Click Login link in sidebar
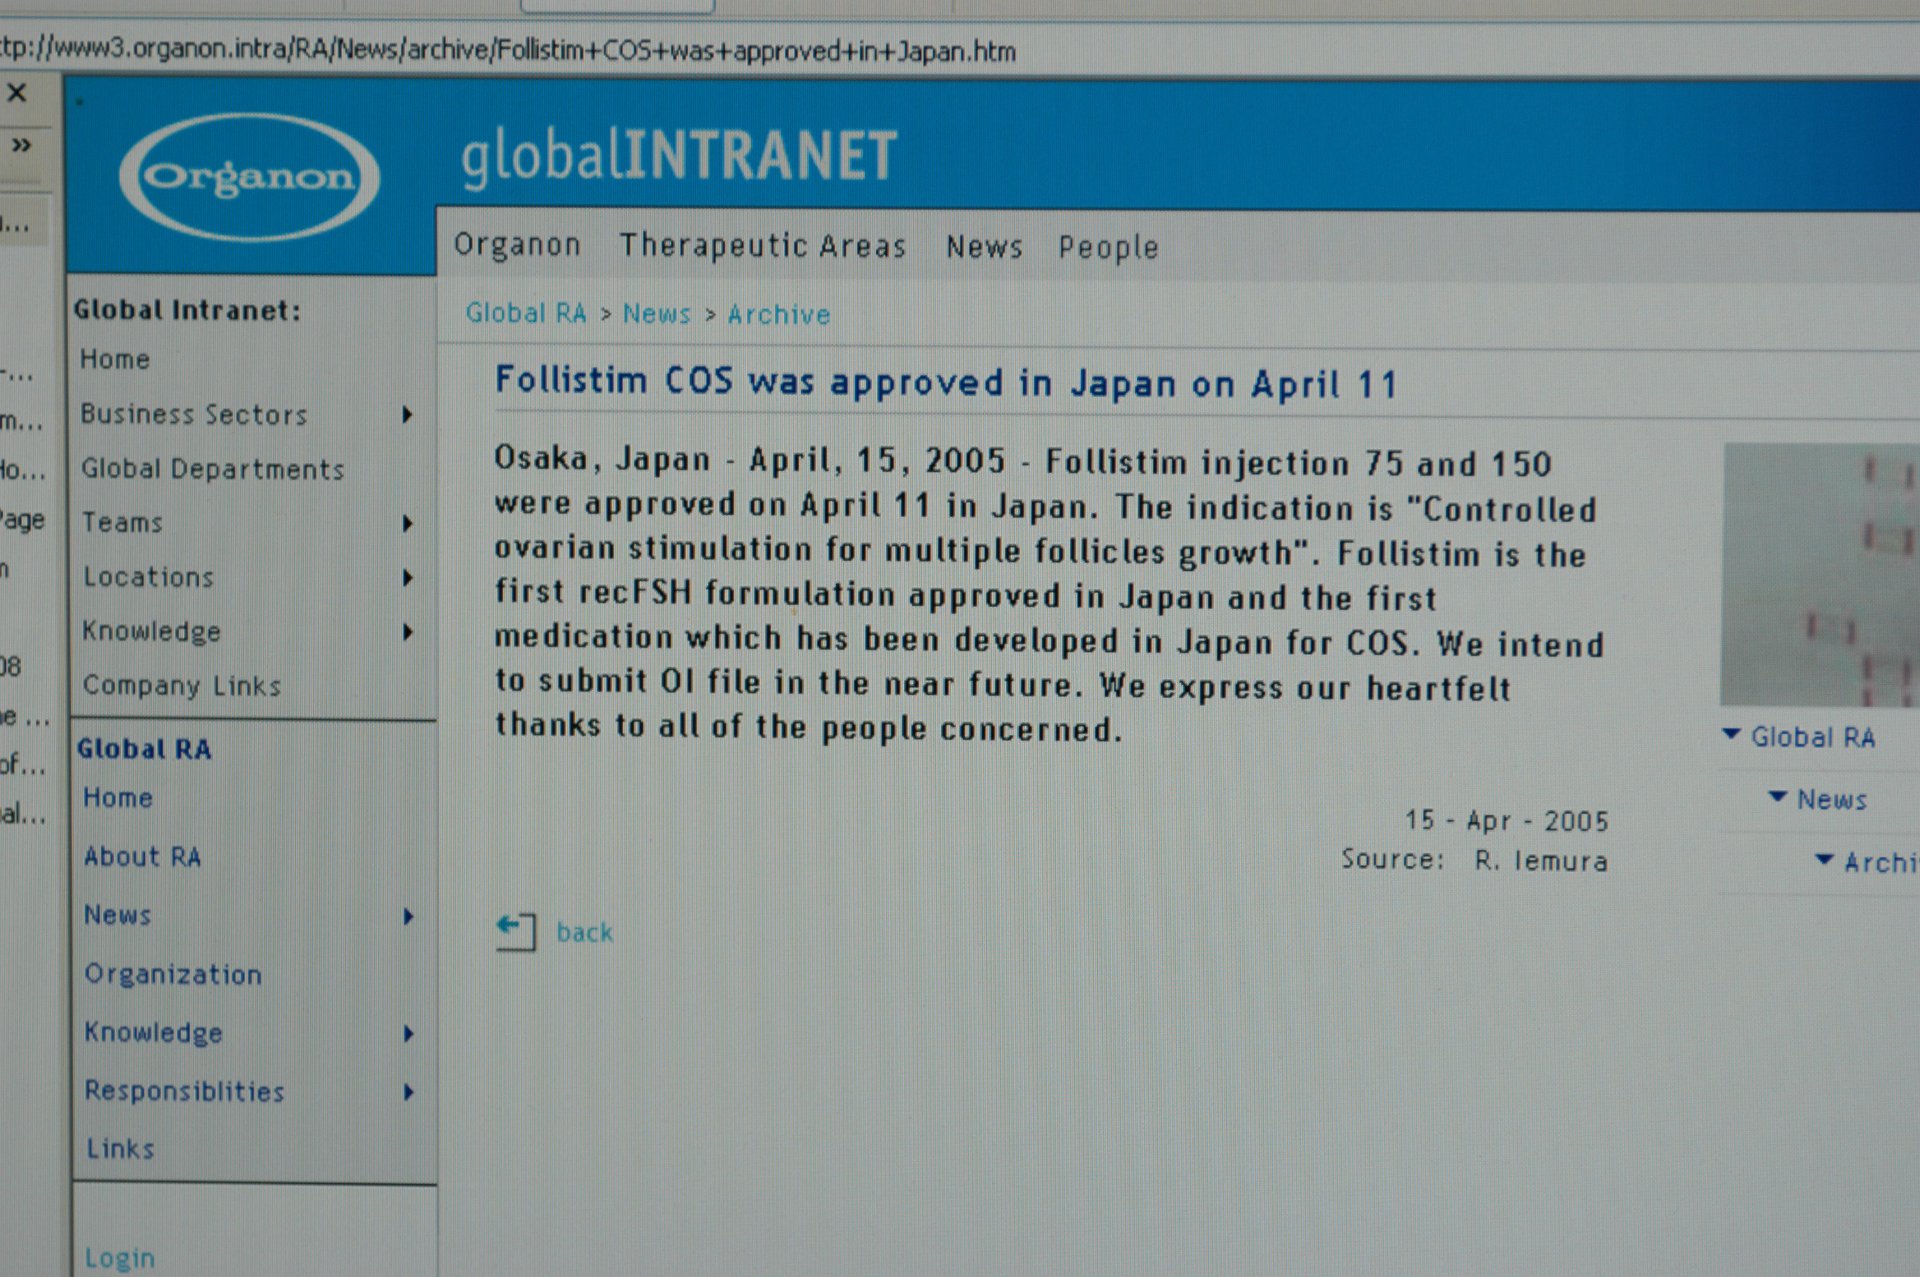This screenshot has width=1920, height=1277. click(120, 1257)
